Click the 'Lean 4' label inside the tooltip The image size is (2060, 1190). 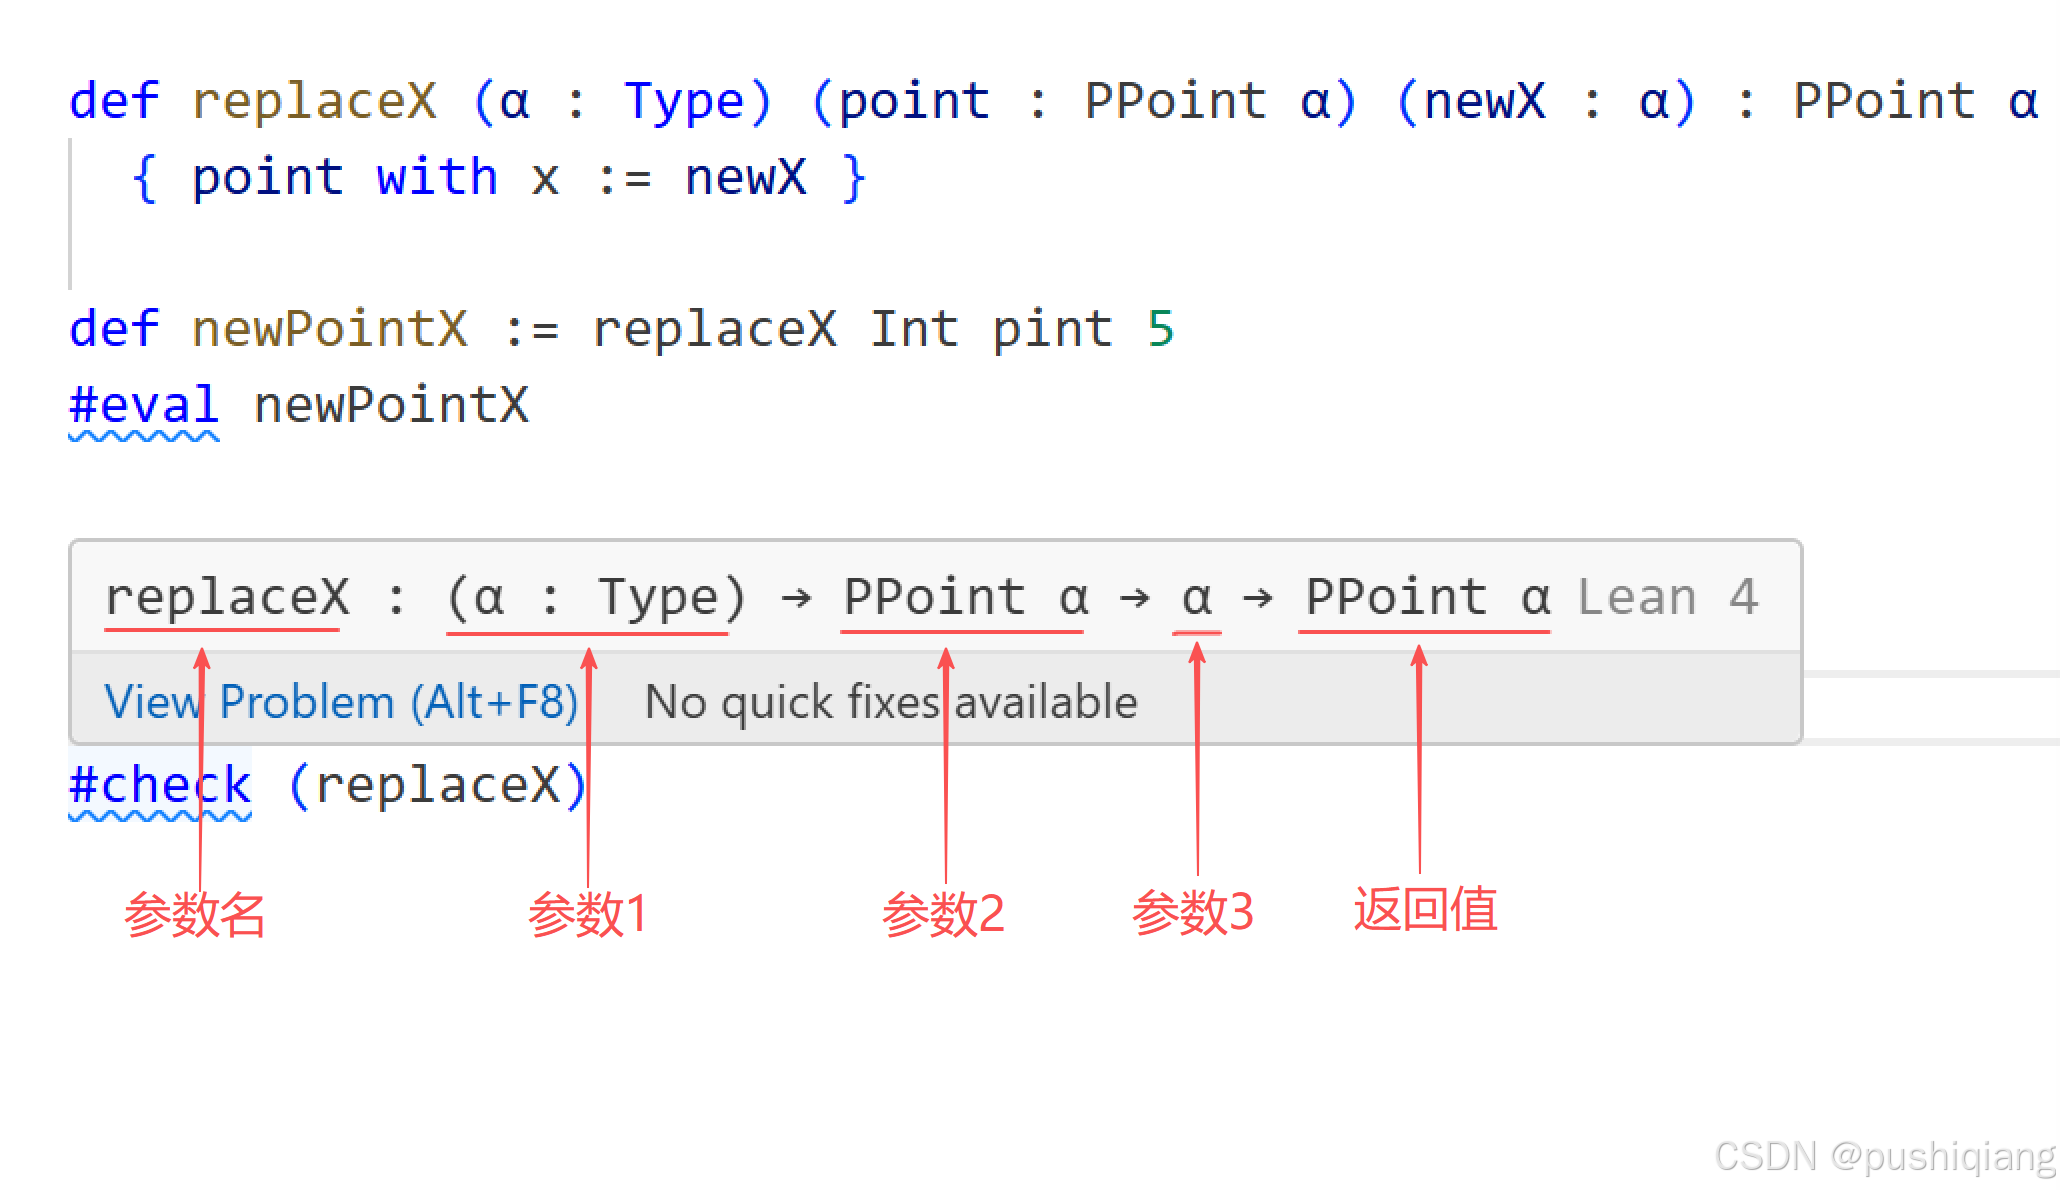click(x=1668, y=596)
